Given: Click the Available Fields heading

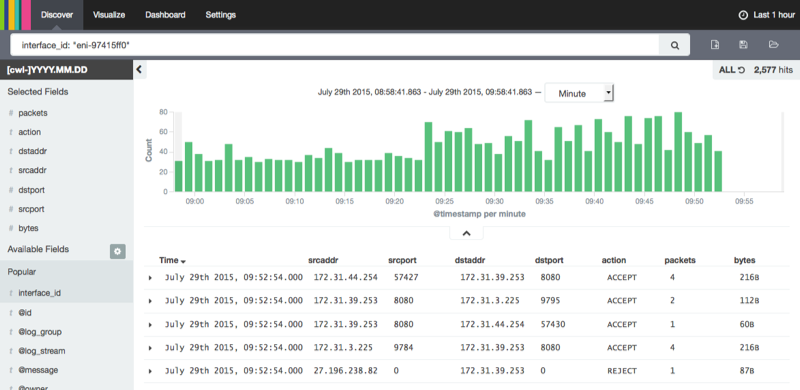Looking at the screenshot, I should tap(38, 249).
